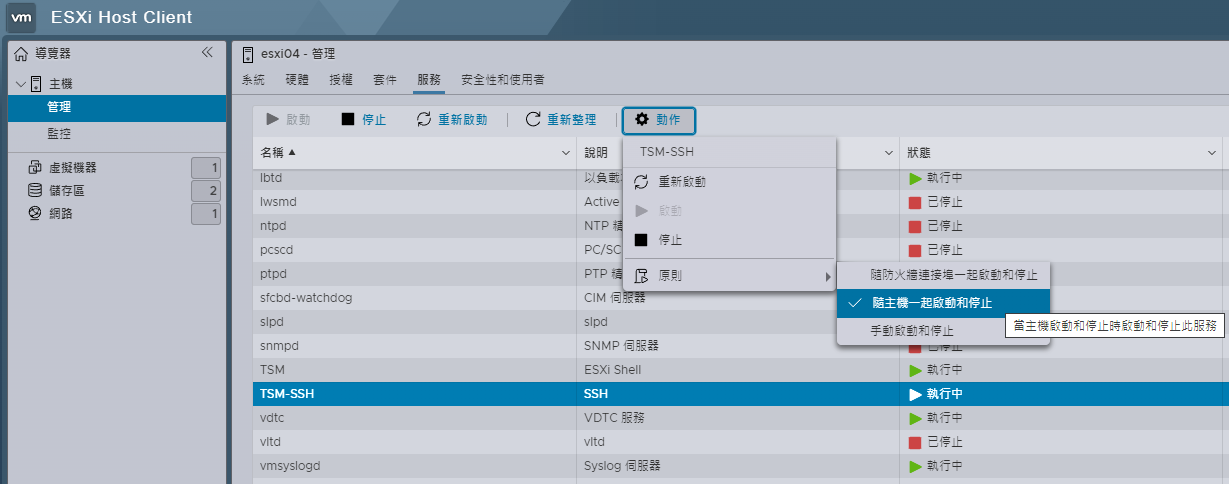Image resolution: width=1229 pixels, height=484 pixels.
Task: Select 手動啟動和停止 policy
Action: [943, 330]
